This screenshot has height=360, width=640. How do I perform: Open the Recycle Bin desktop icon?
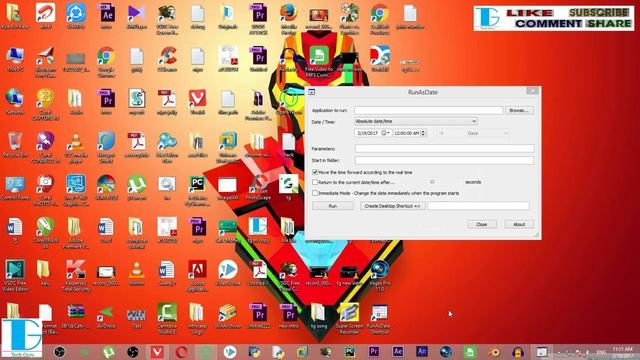point(15,145)
